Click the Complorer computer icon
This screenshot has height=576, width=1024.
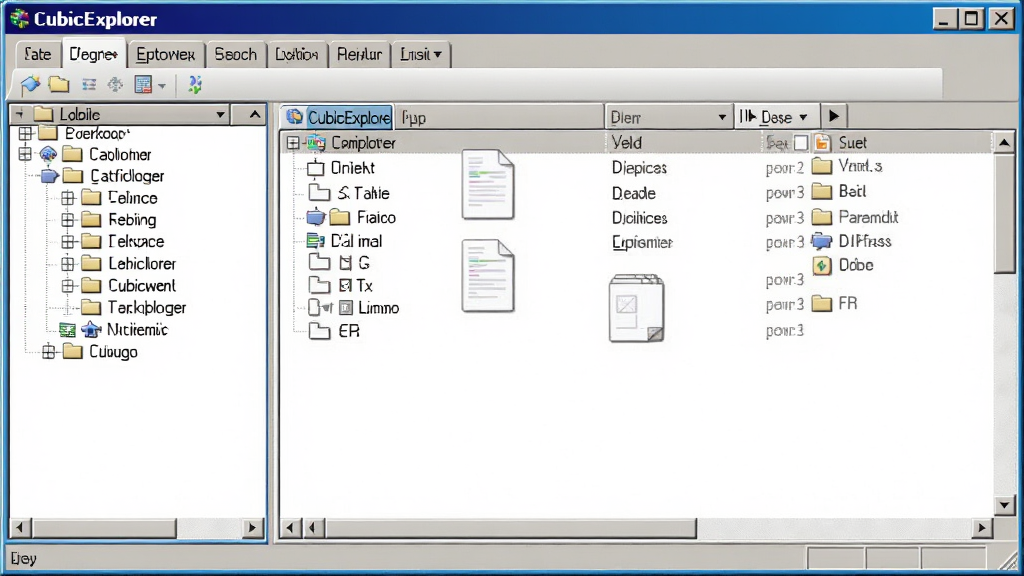pyautogui.click(x=316, y=142)
